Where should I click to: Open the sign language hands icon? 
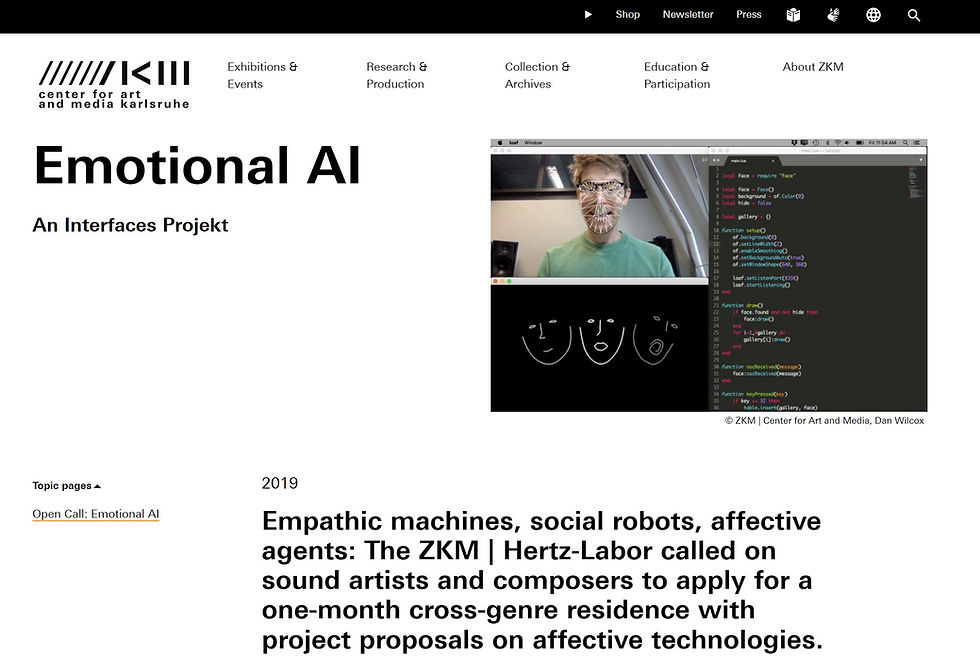[833, 15]
